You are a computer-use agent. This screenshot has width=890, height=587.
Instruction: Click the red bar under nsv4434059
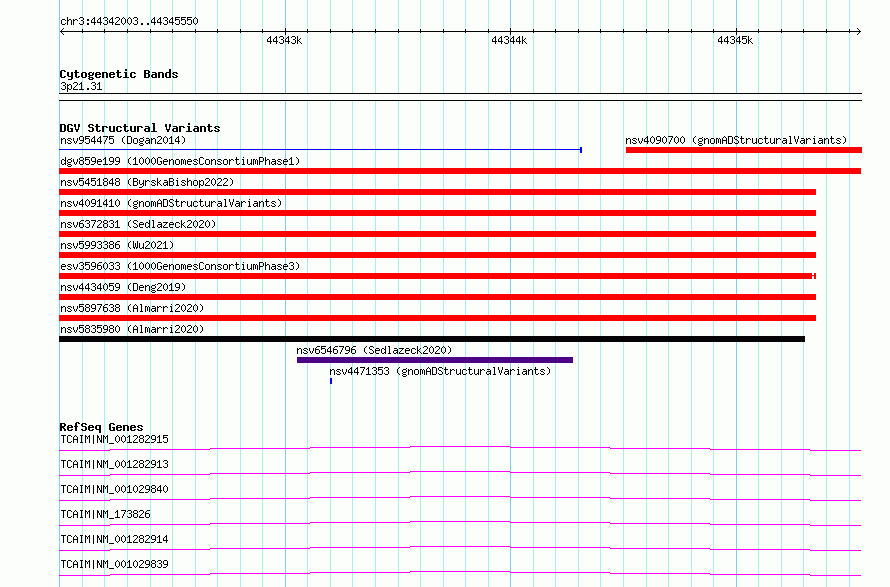click(438, 297)
